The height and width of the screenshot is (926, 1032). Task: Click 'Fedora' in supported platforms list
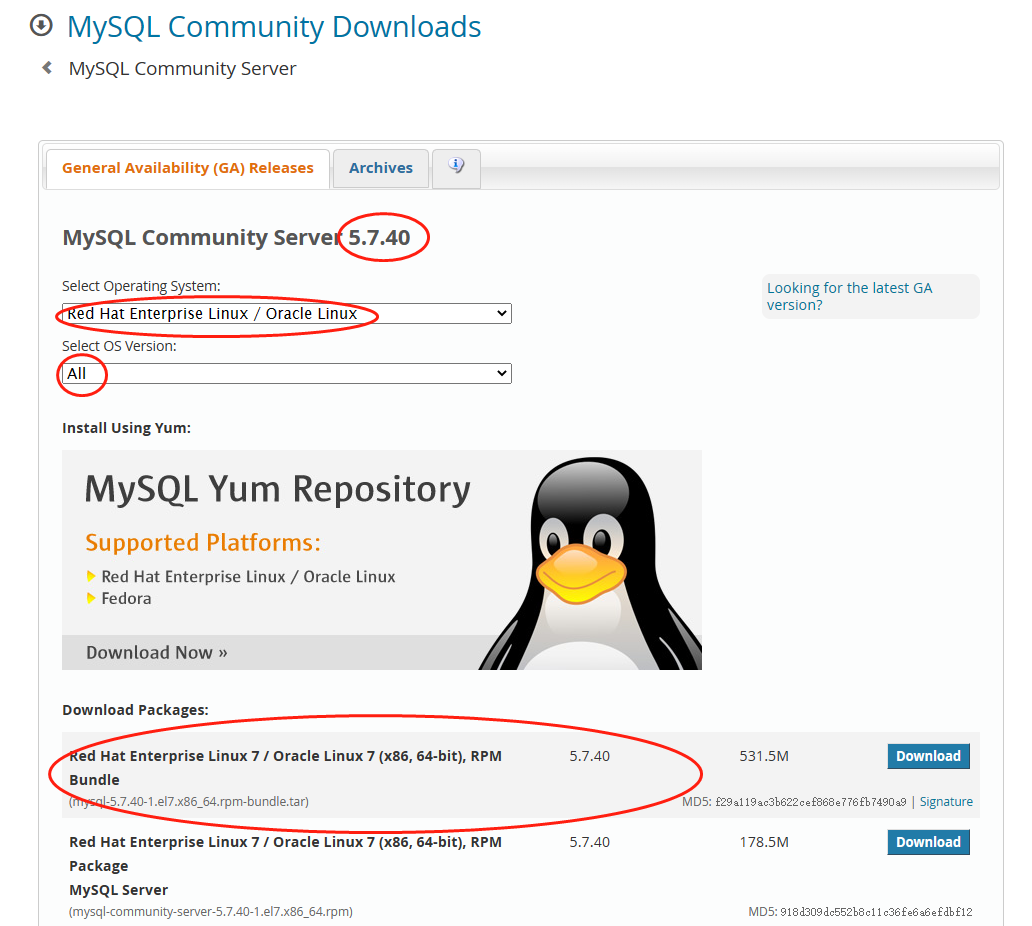126,598
